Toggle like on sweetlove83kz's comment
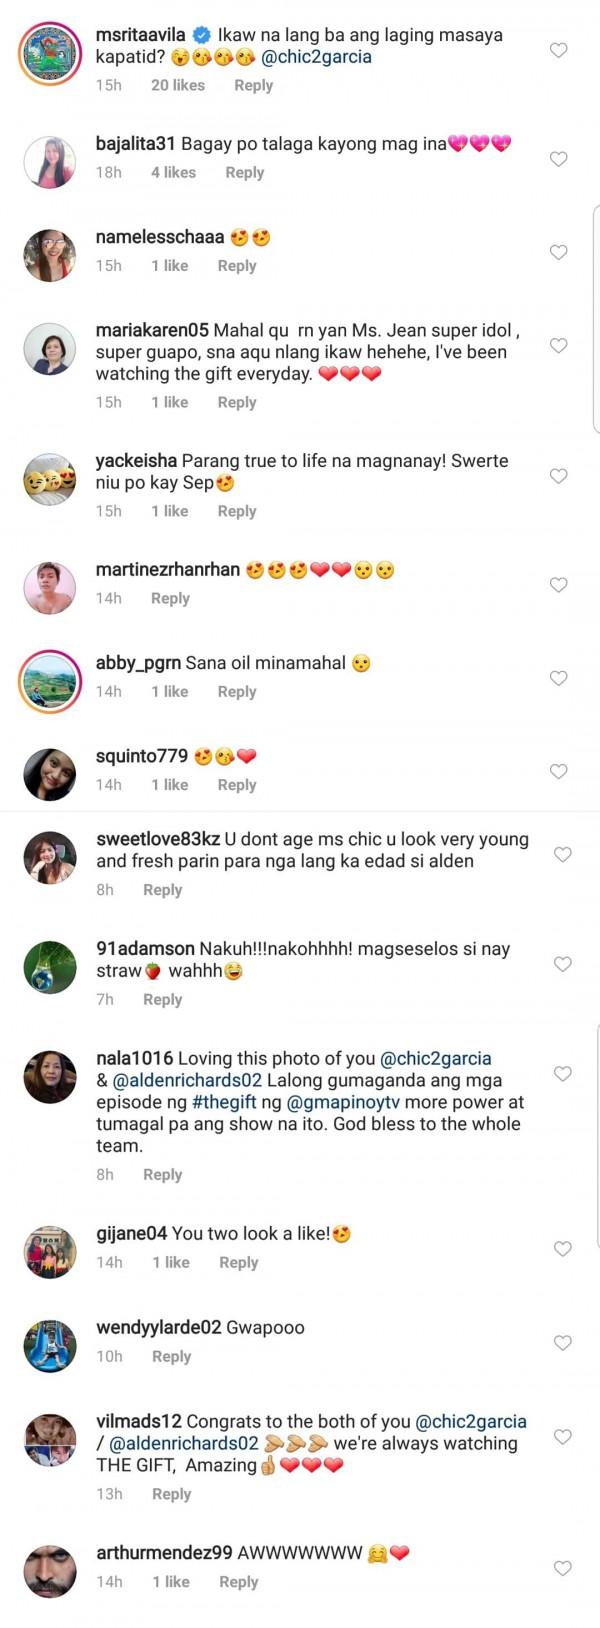 (x=563, y=854)
